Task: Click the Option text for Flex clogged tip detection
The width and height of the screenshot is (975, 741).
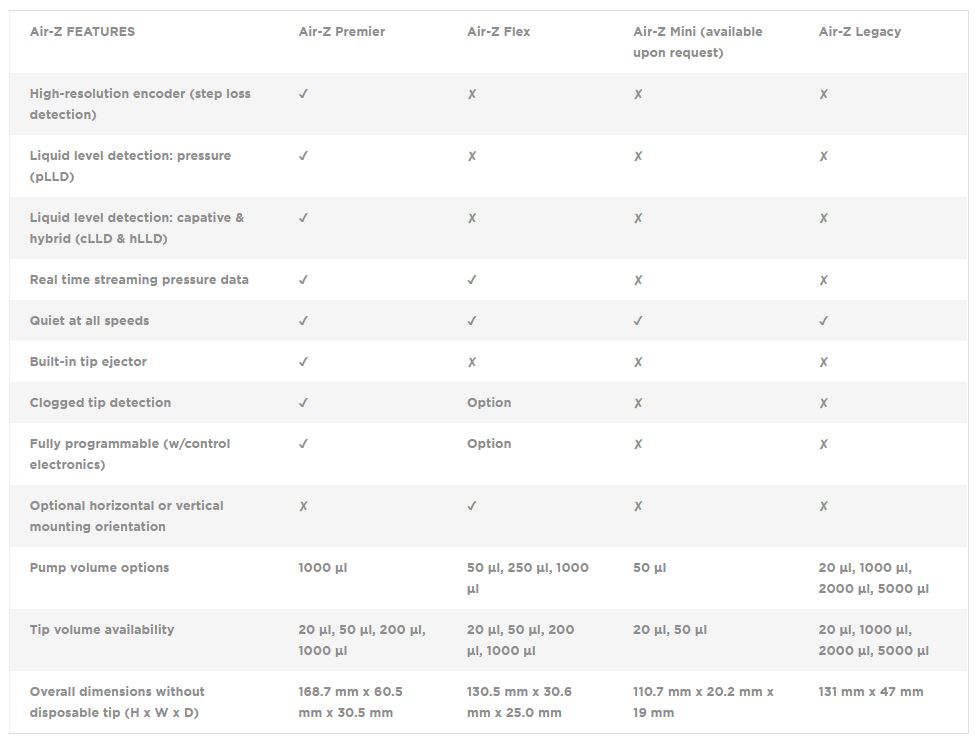Action: (x=489, y=403)
